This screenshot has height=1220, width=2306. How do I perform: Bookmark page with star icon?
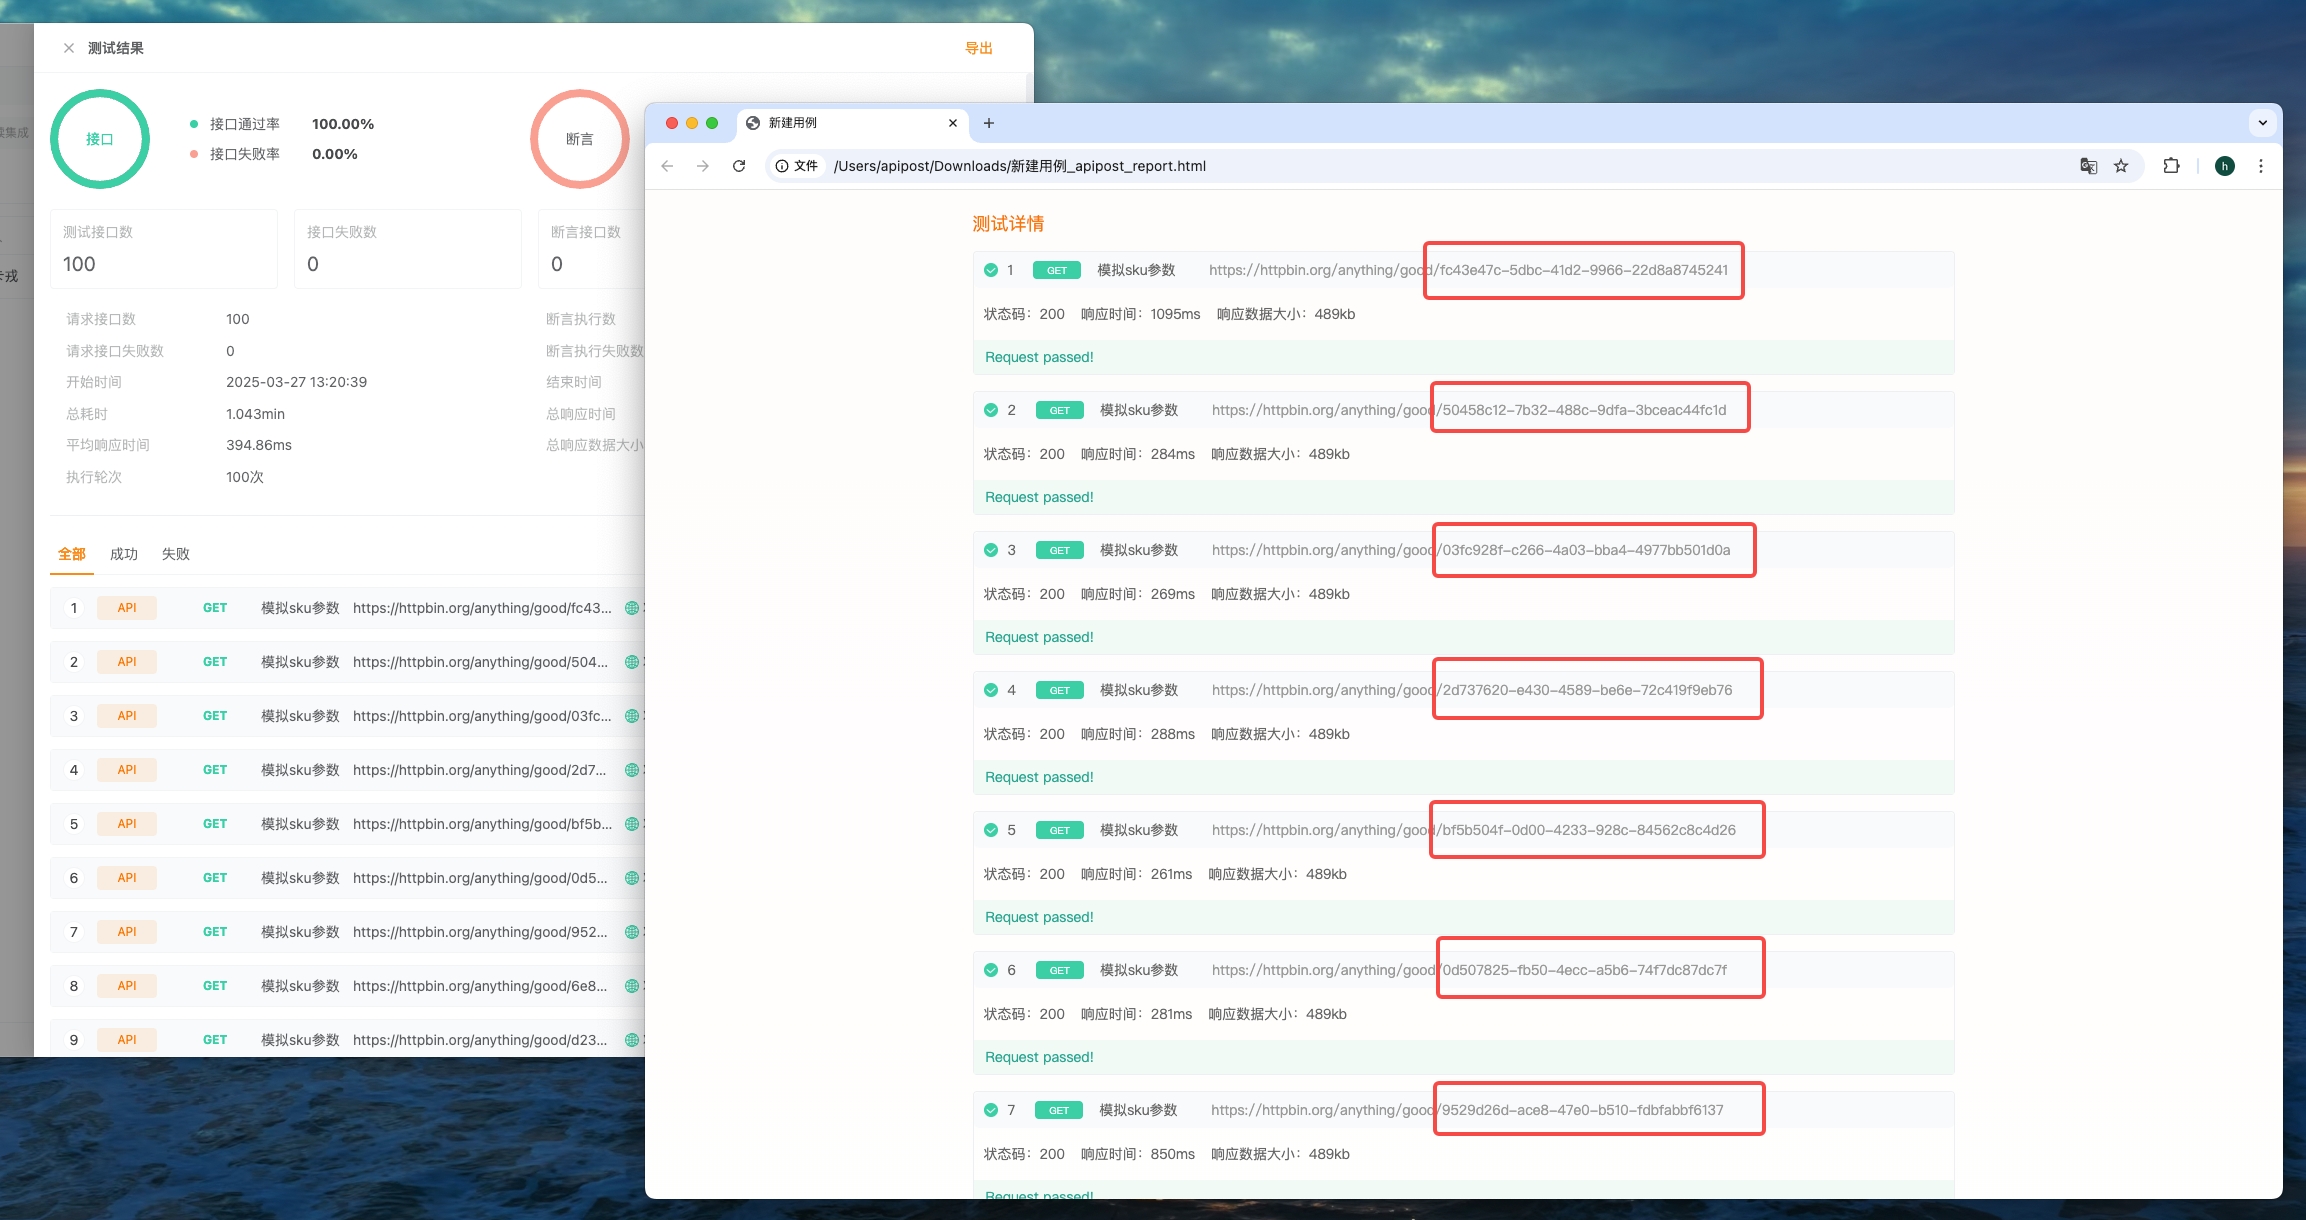pyautogui.click(x=2121, y=166)
